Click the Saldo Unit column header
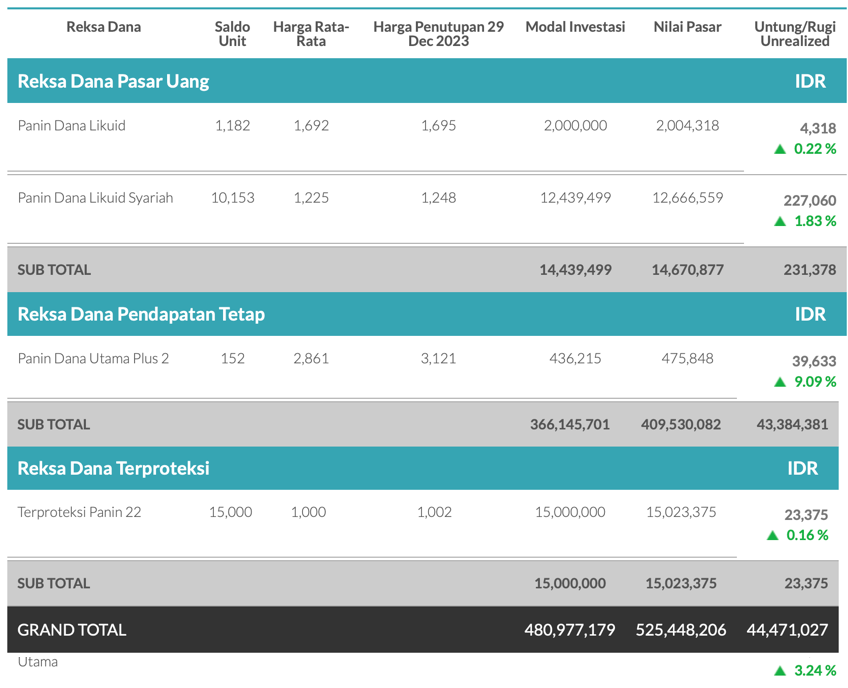Viewport: 848px width, 688px height. [x=232, y=34]
